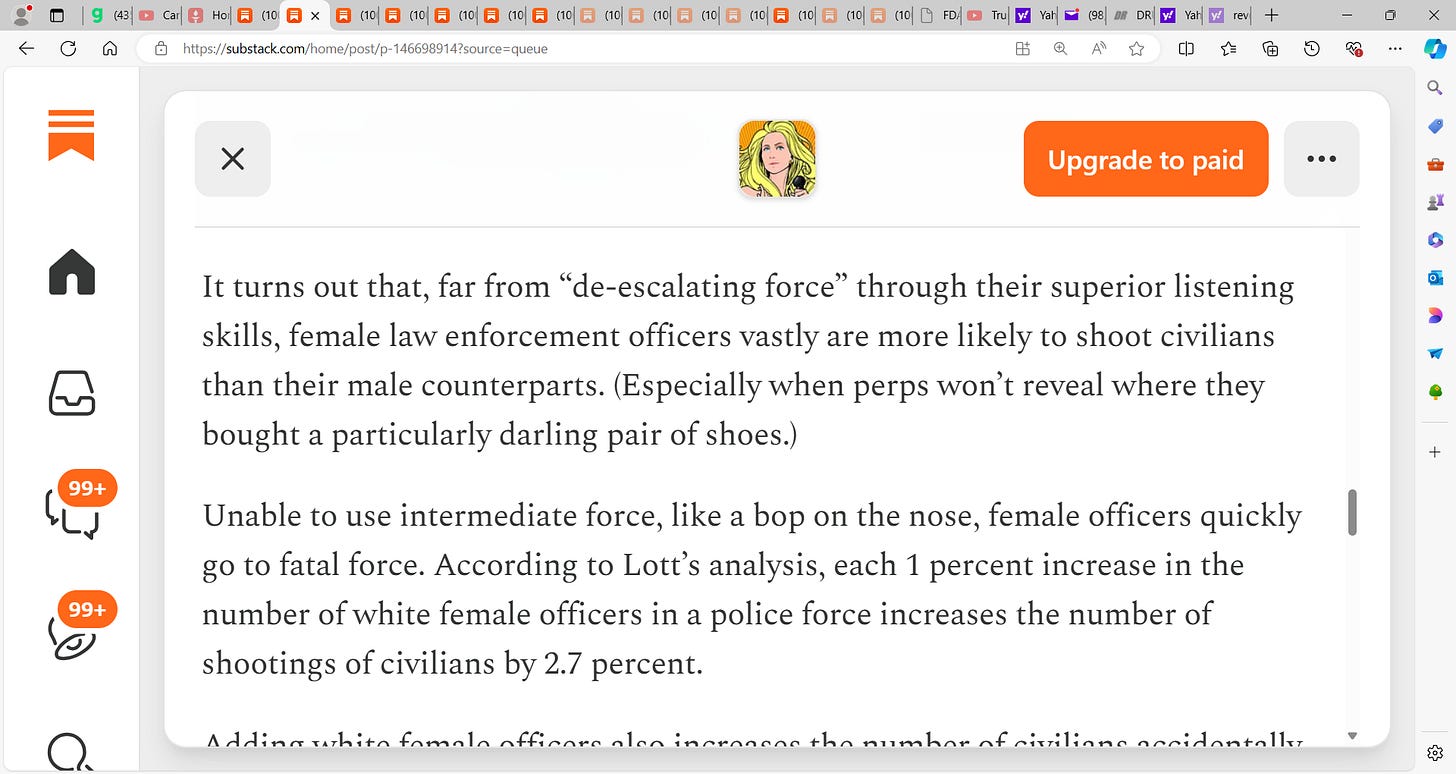Open Edge sidebar Search icon
Viewport: 1456px width, 774px height.
(x=1435, y=89)
